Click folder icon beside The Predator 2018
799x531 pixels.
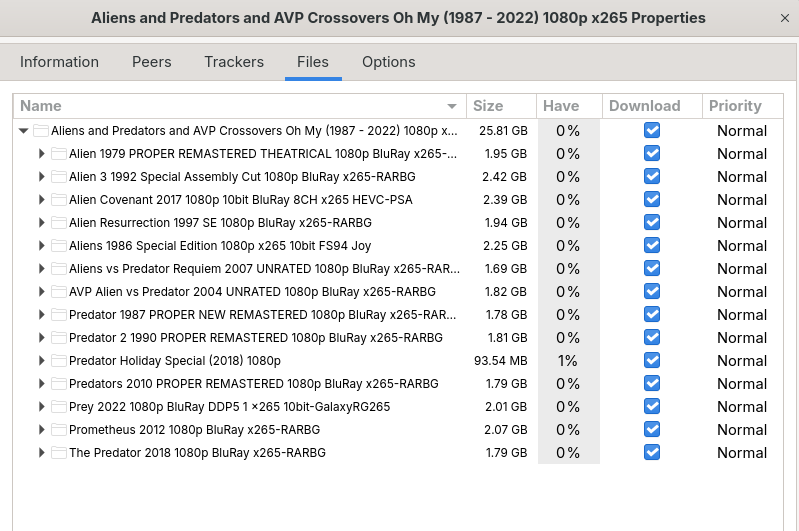[59, 453]
